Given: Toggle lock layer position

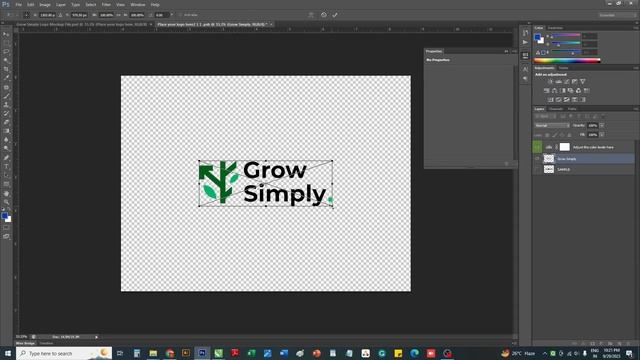Looking at the screenshot, I should click(x=562, y=135).
